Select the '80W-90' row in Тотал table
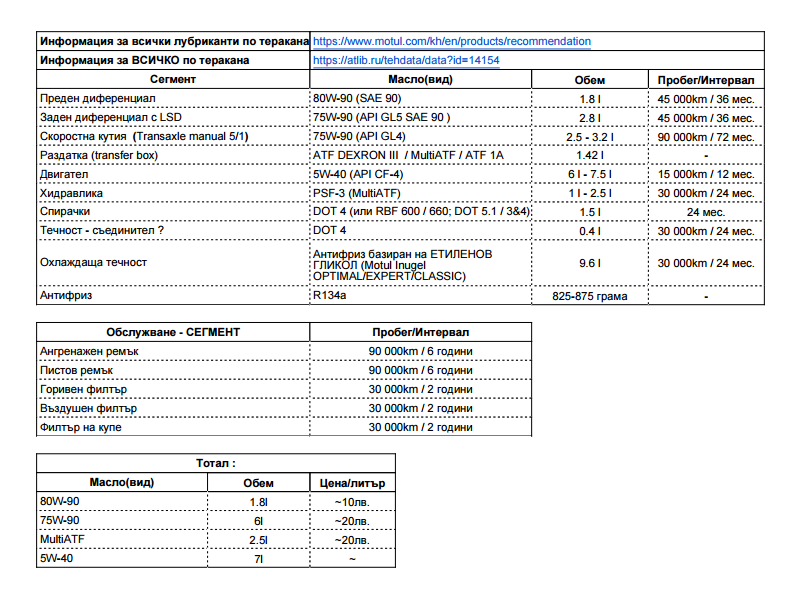 [x=122, y=502]
